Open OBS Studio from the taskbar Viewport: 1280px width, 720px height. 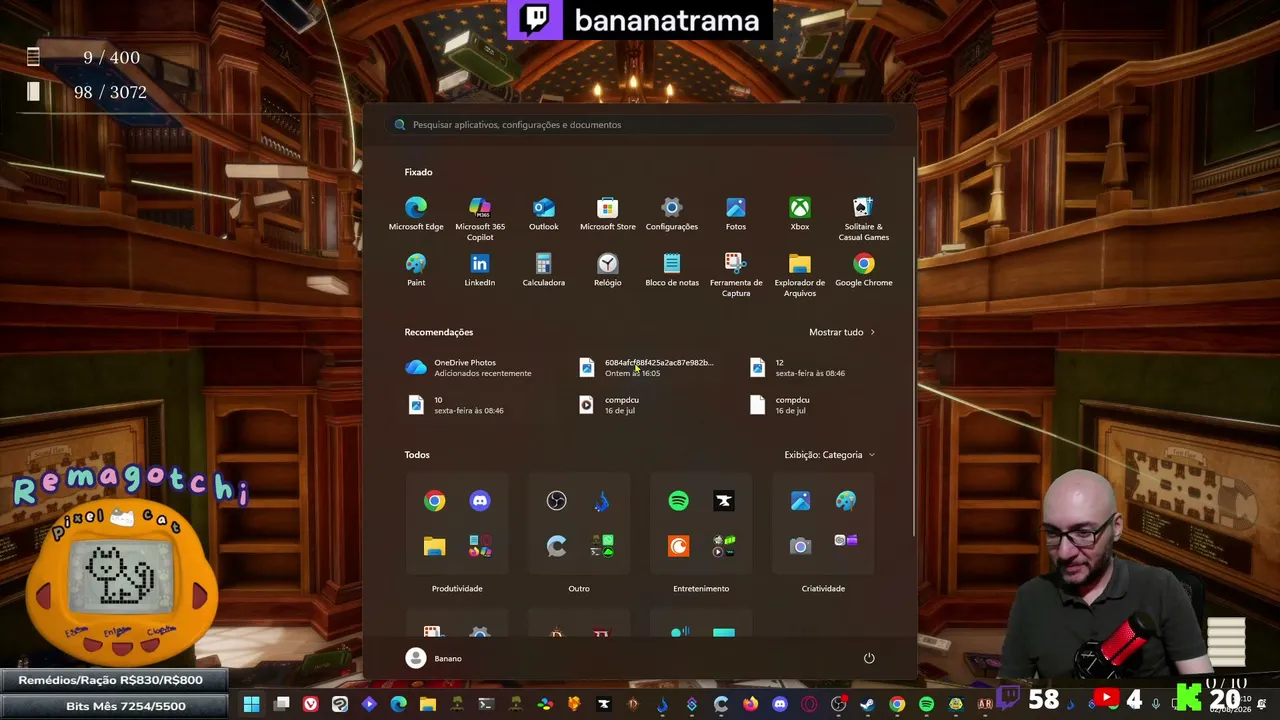pyautogui.click(x=838, y=704)
